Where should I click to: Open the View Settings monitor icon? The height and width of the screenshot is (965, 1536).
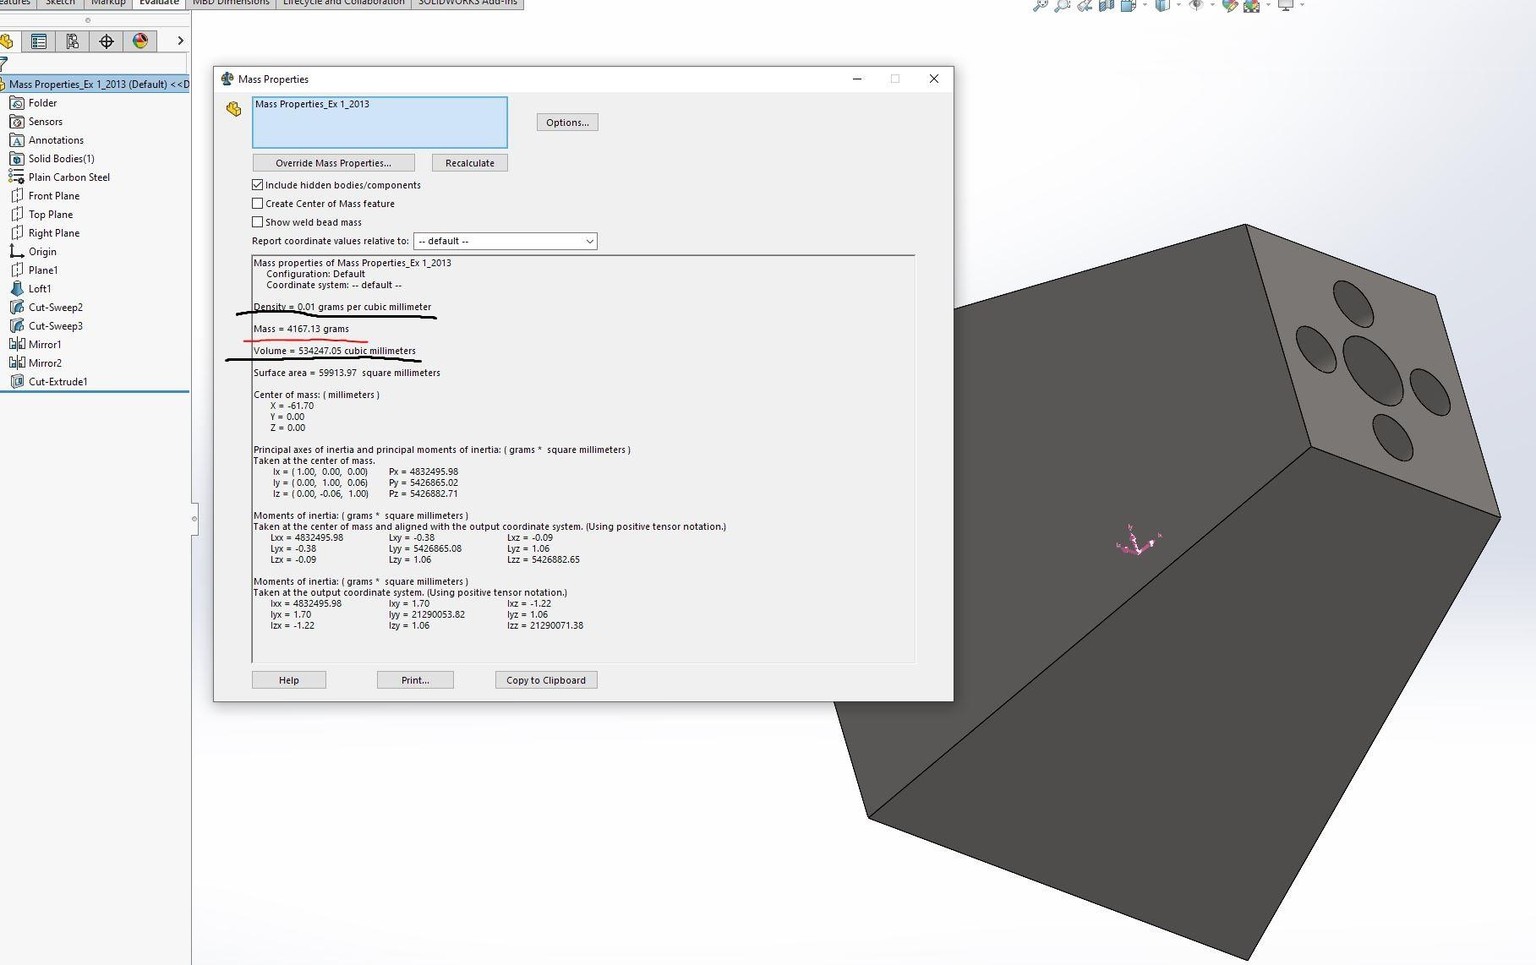pyautogui.click(x=1286, y=5)
